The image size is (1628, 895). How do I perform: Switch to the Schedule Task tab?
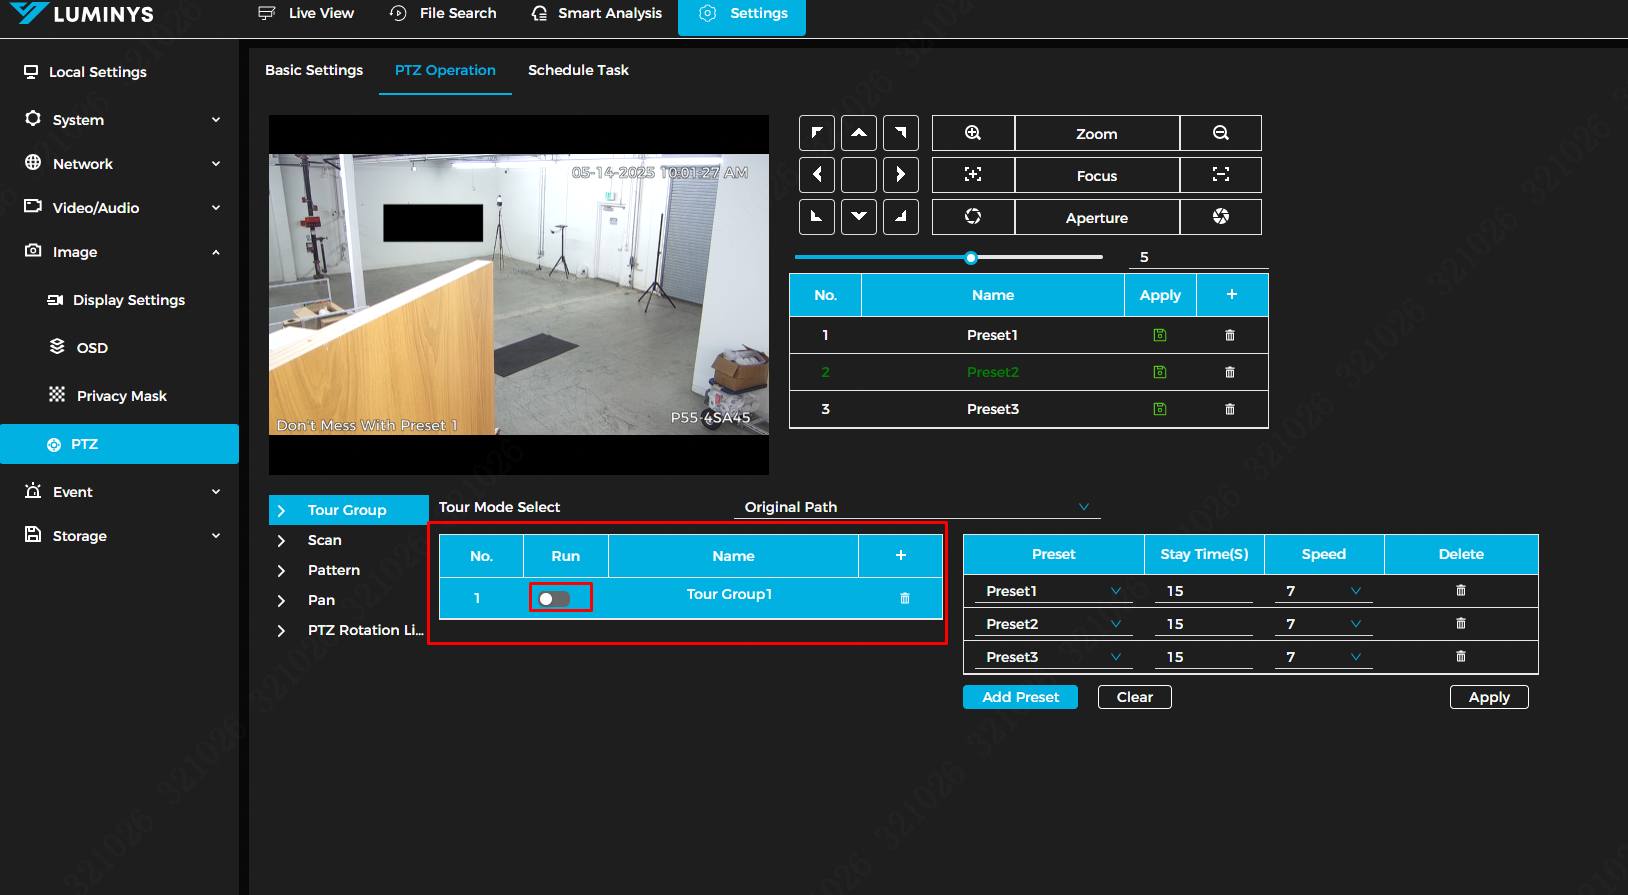[578, 70]
